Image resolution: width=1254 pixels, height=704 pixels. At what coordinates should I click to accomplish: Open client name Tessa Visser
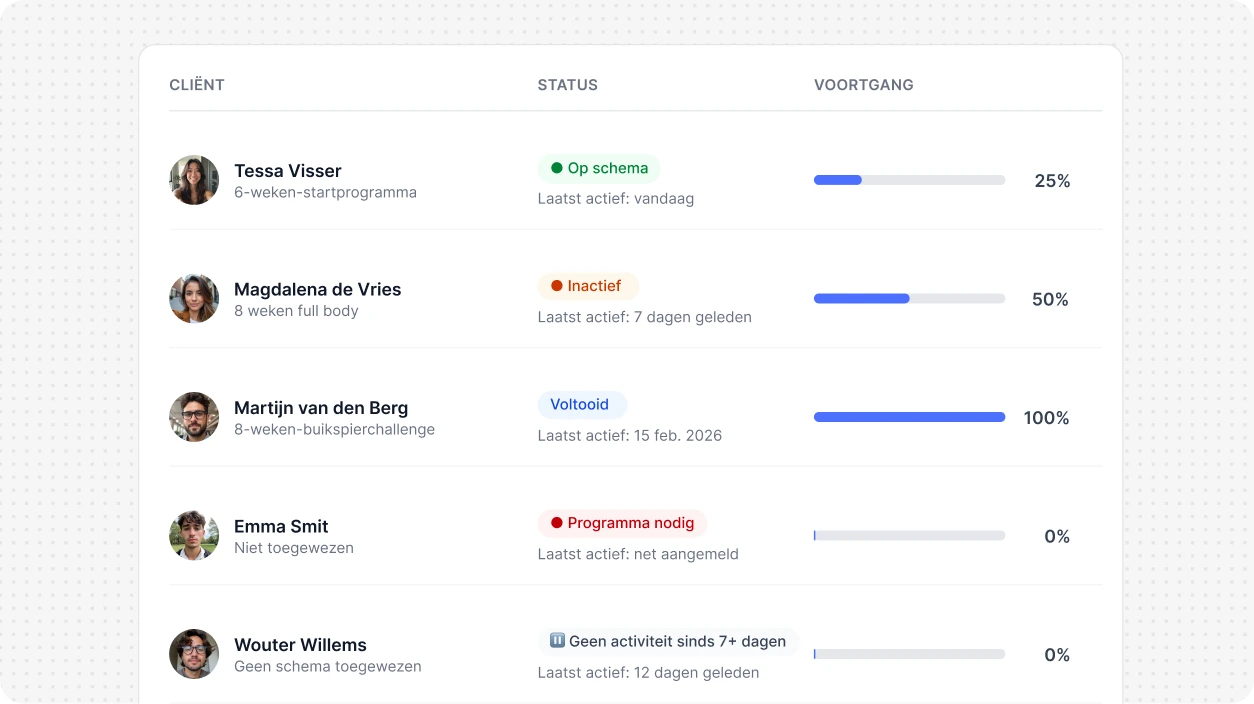[x=288, y=171]
